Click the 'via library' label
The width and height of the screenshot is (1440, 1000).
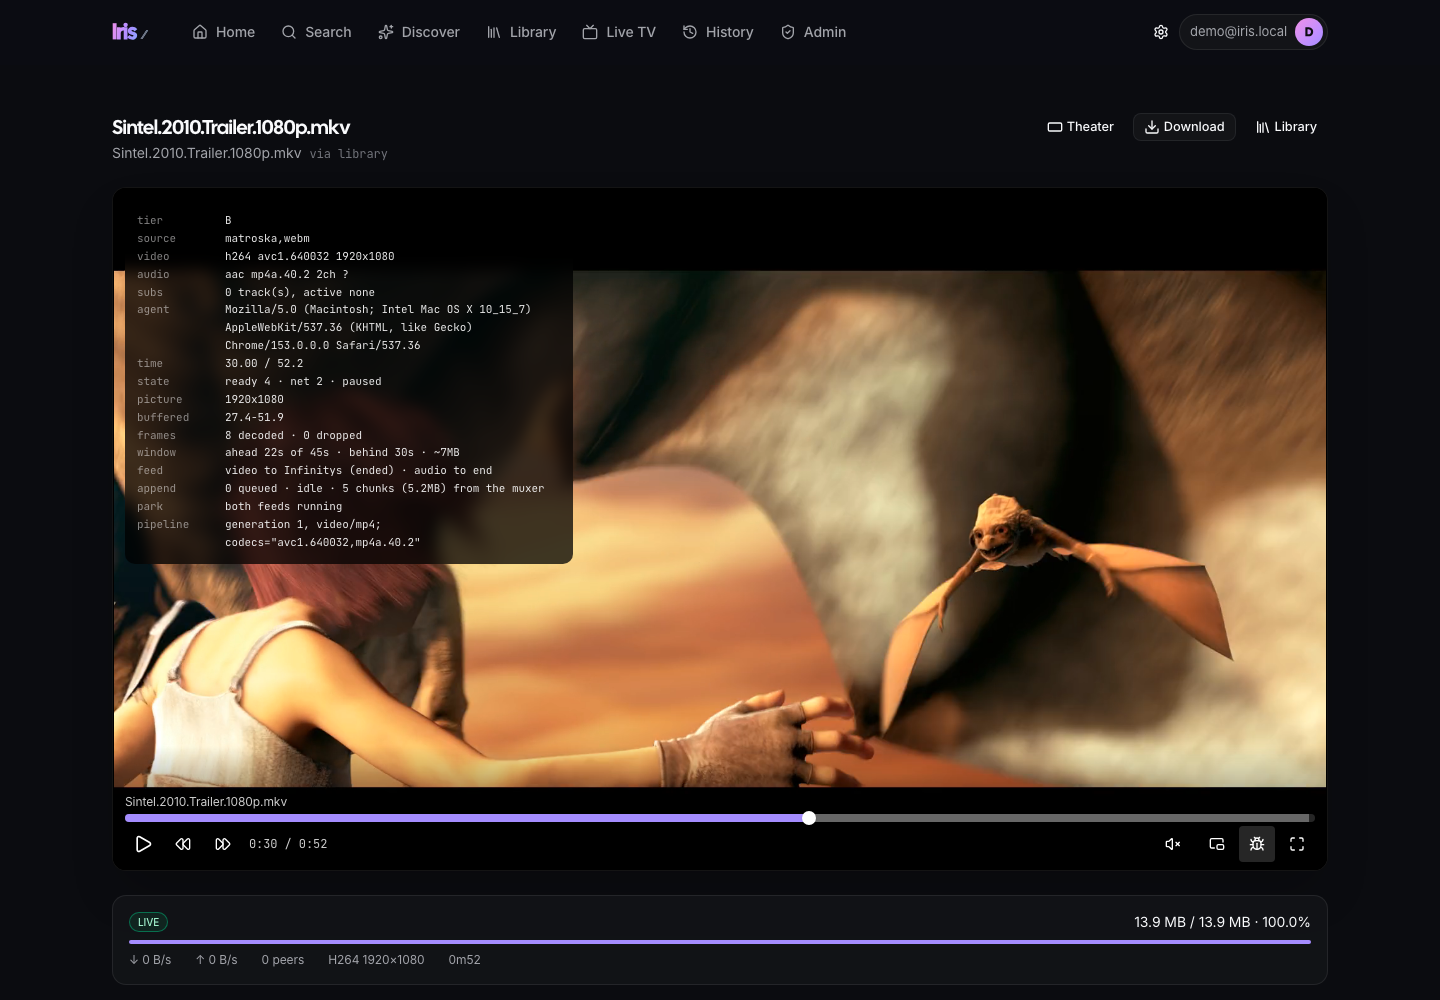pyautogui.click(x=348, y=154)
